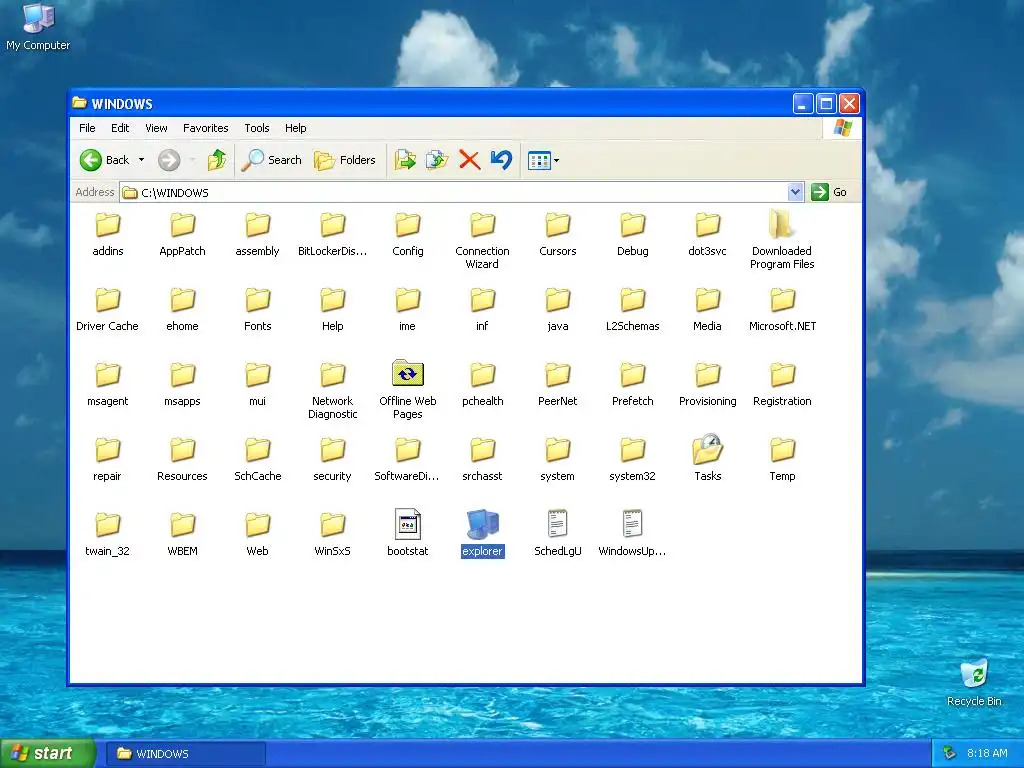
Task: Click the system tray notification icon
Action: tap(949, 753)
